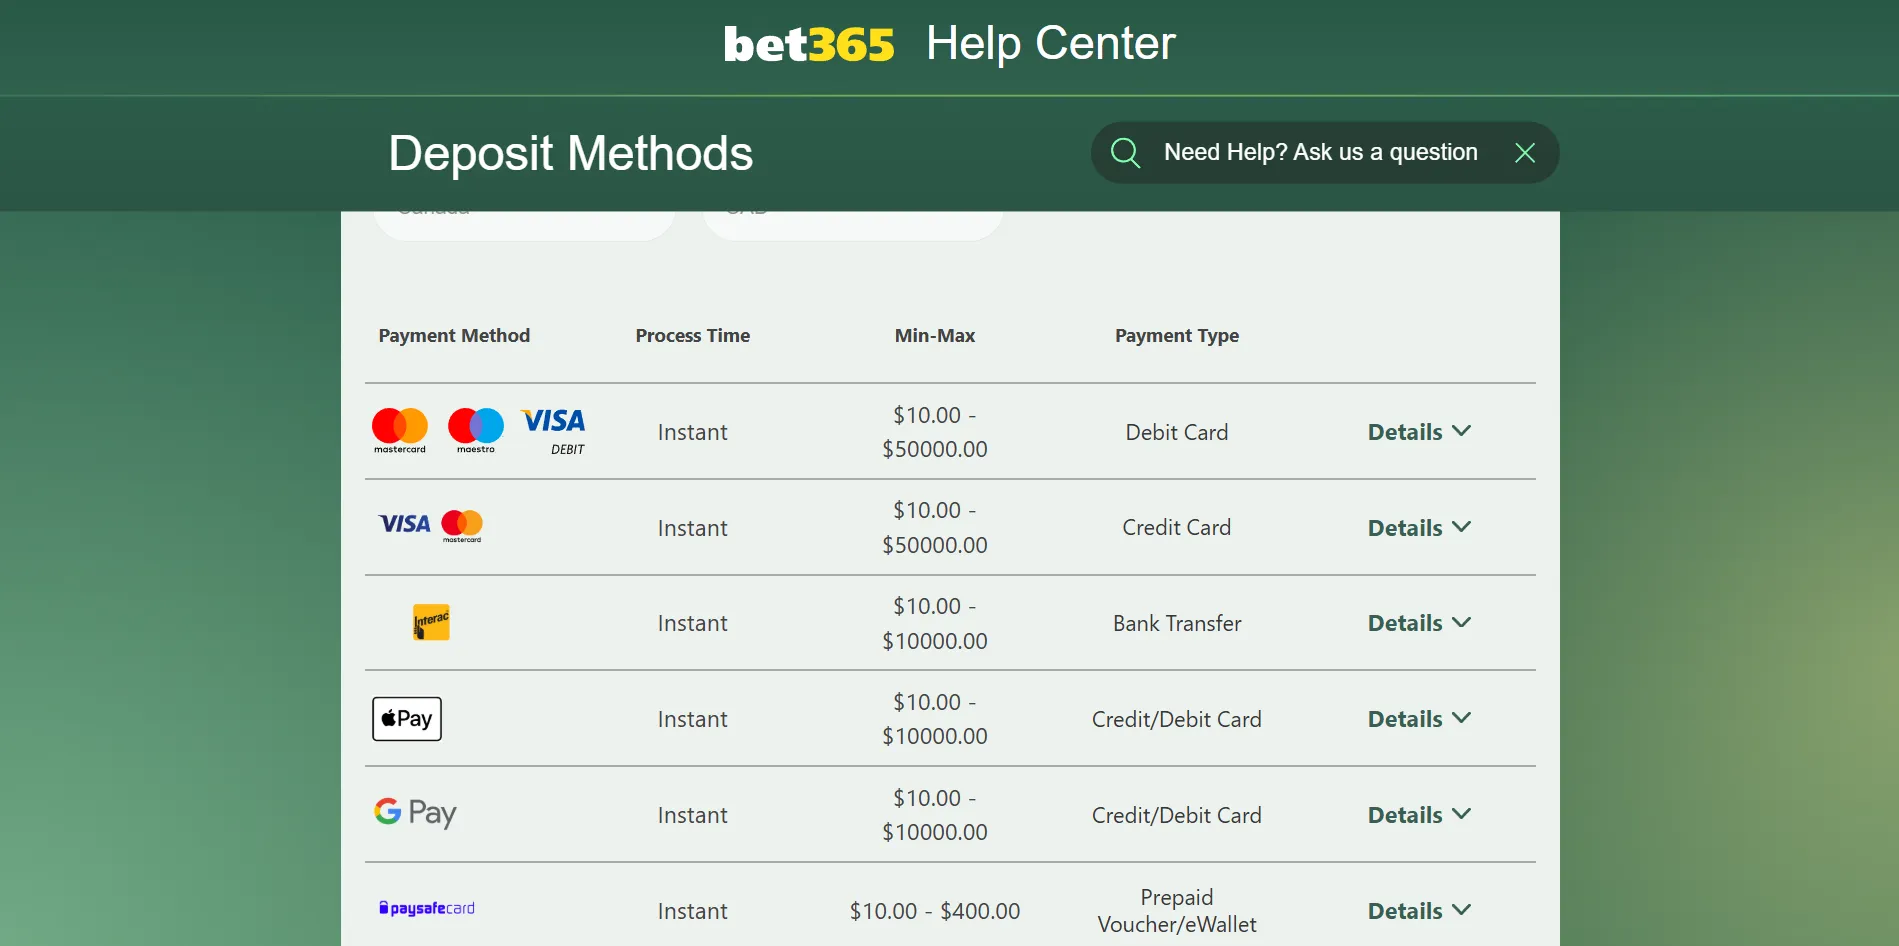Click the Apple Pay logo

click(407, 719)
